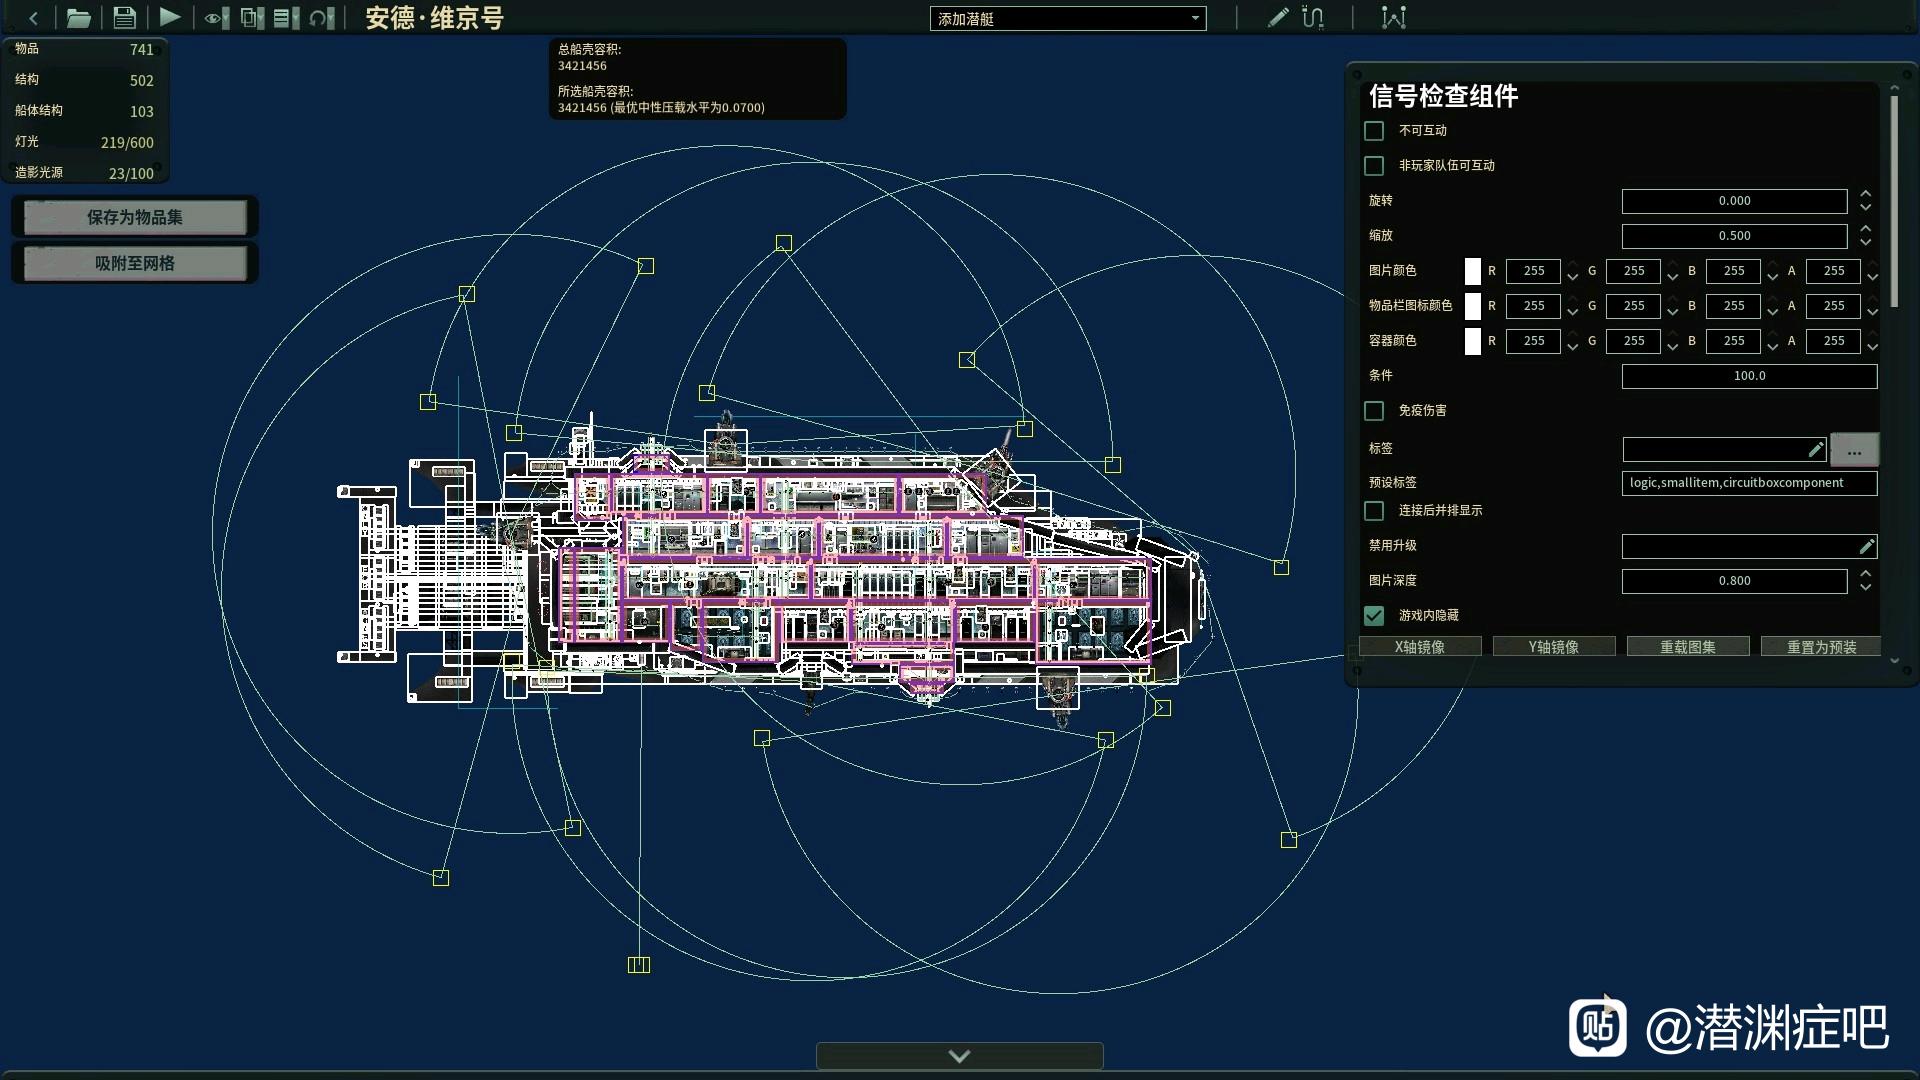Screen dimensions: 1920x1080
Task: Decrease 缩放 value with down arrow
Action: (1865, 242)
